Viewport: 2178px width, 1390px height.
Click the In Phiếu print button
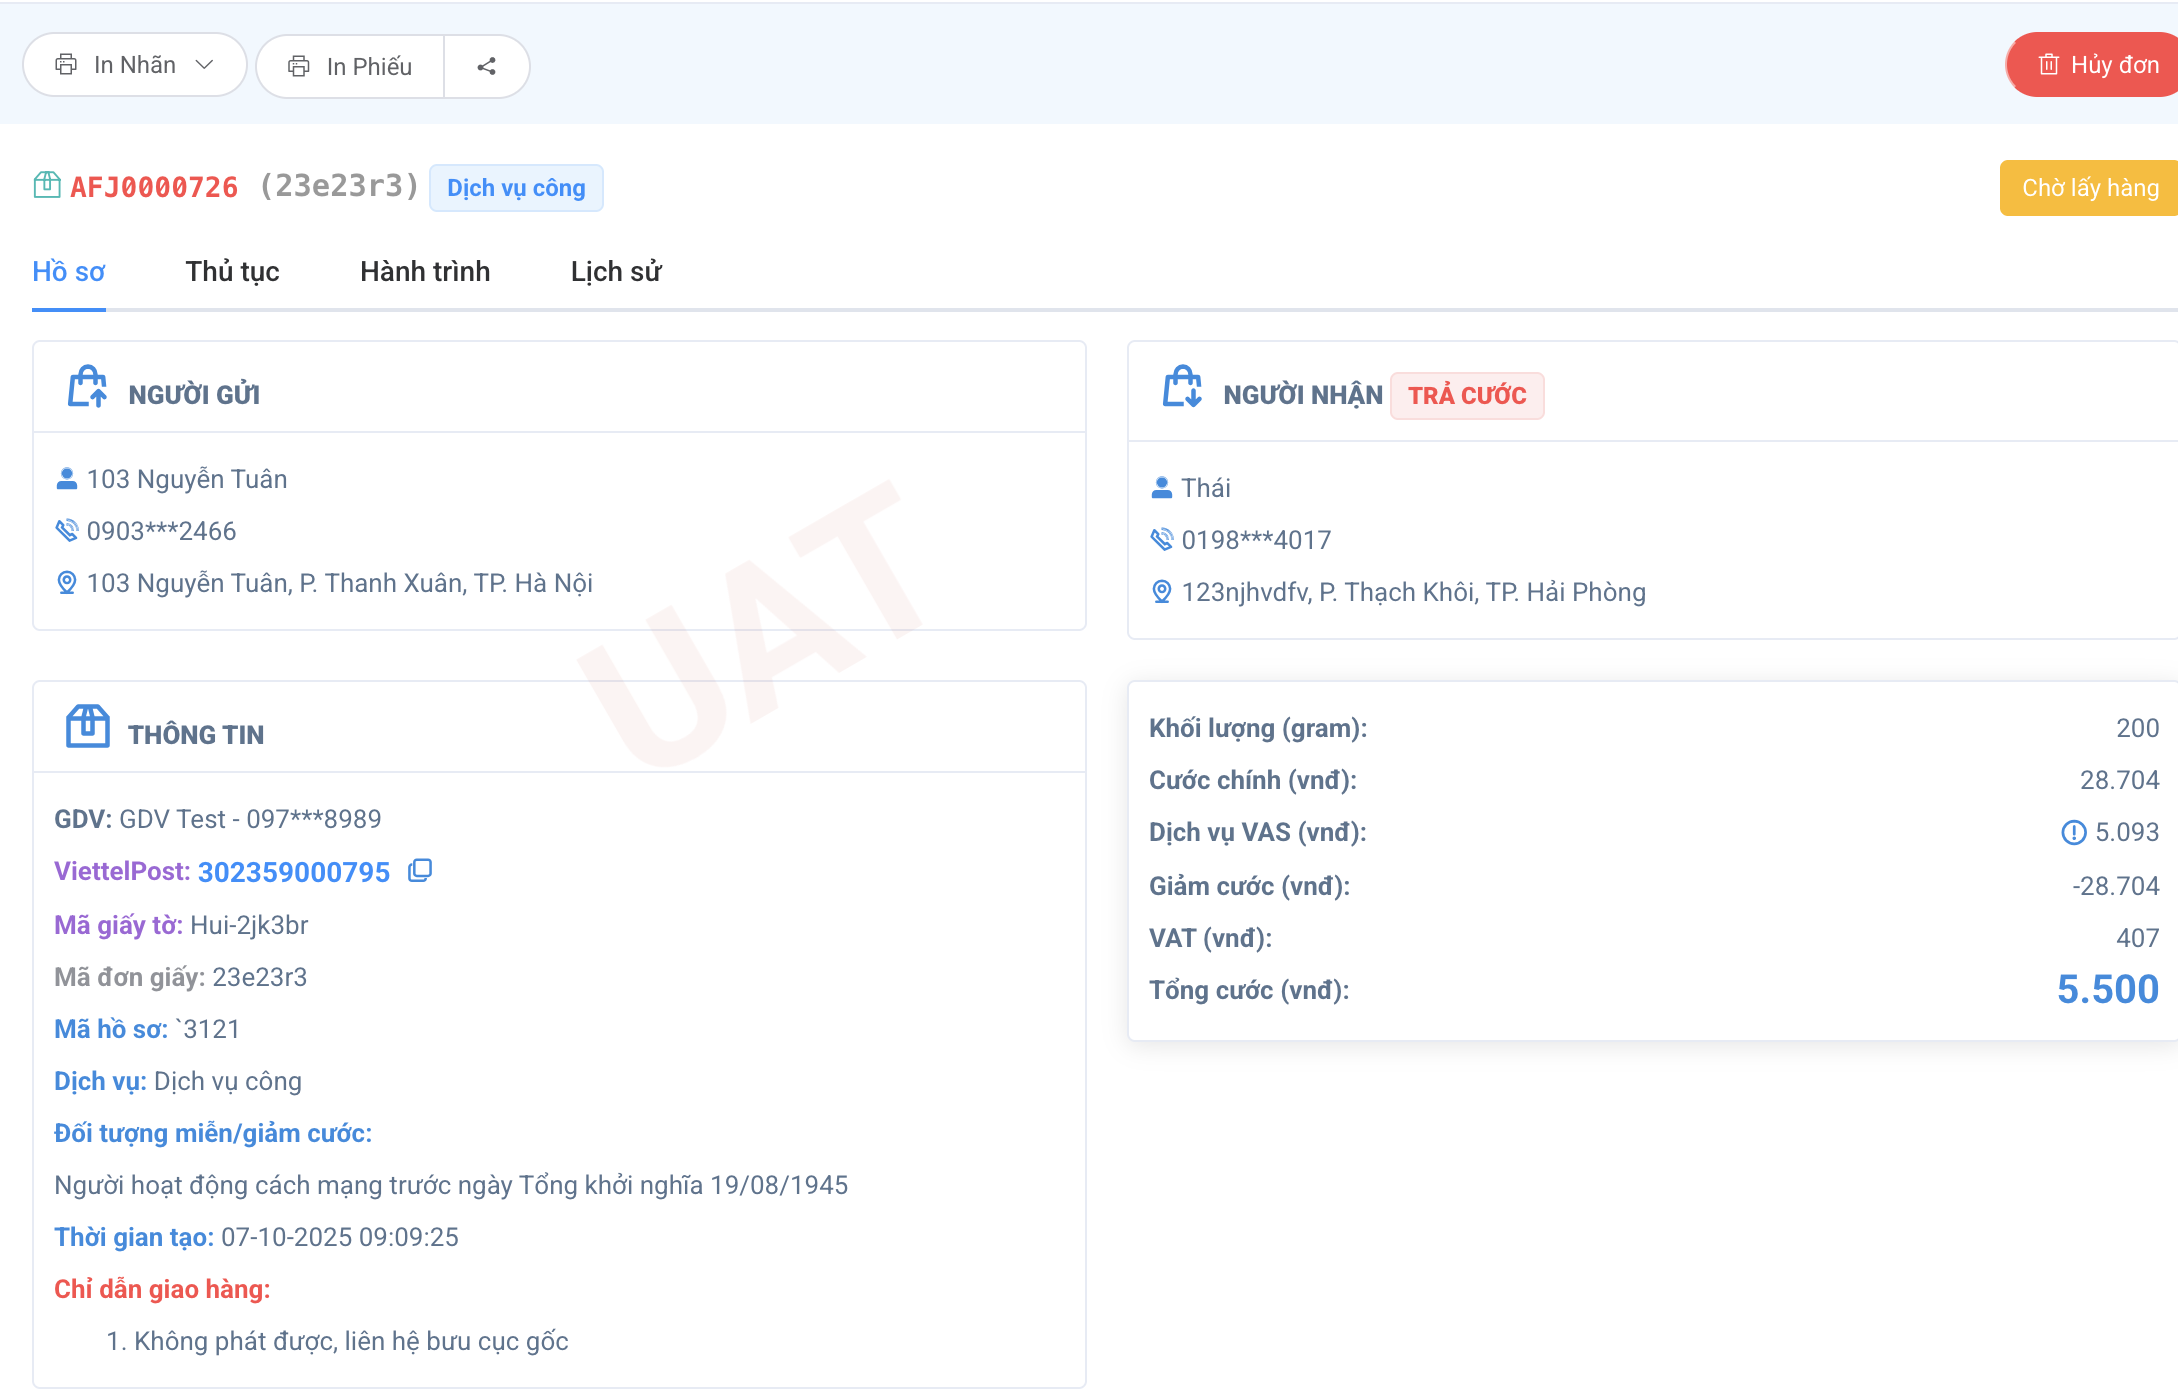(x=351, y=66)
